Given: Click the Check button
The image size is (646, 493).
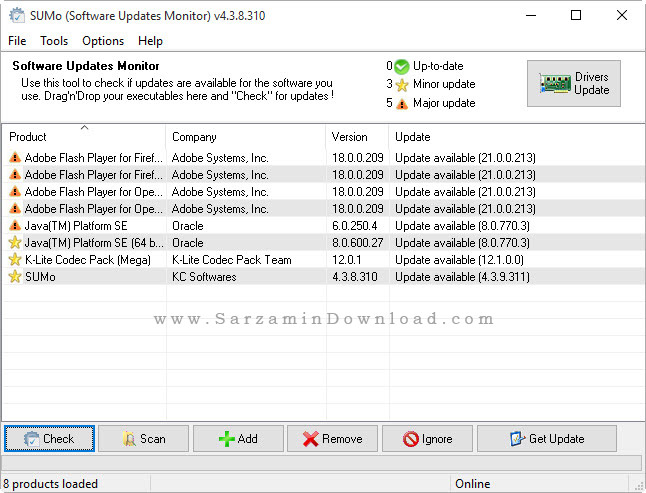Looking at the screenshot, I should pyautogui.click(x=49, y=439).
